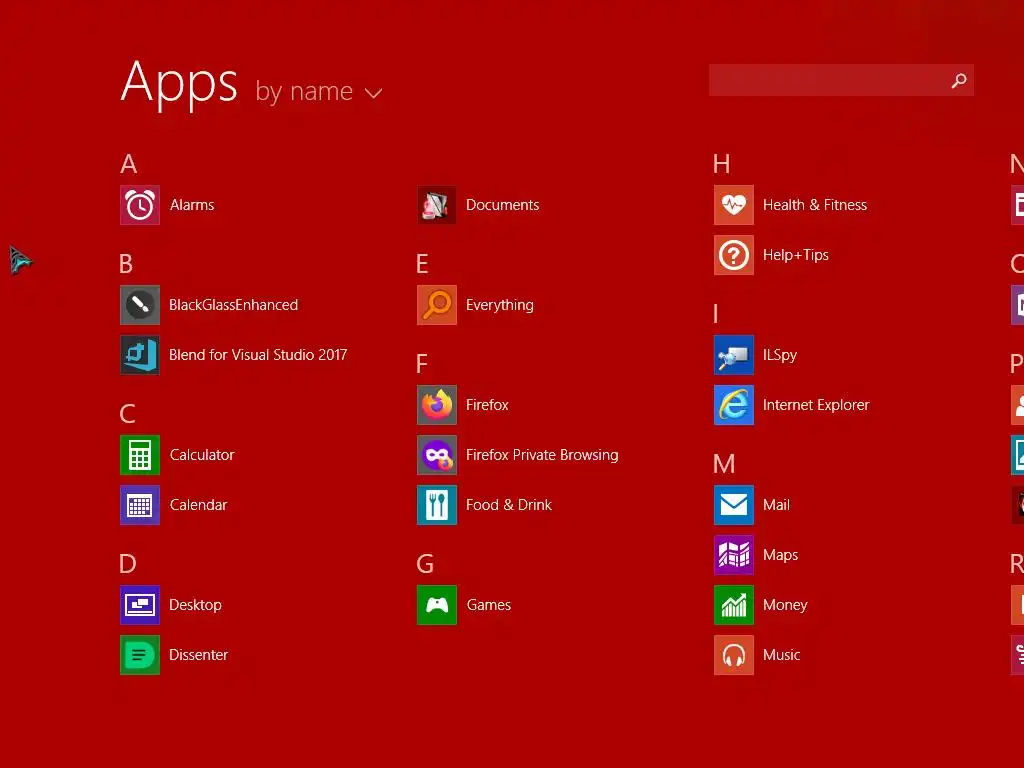Viewport: 1024px width, 768px height.
Task: Open the Alarms app icon
Action: point(140,205)
